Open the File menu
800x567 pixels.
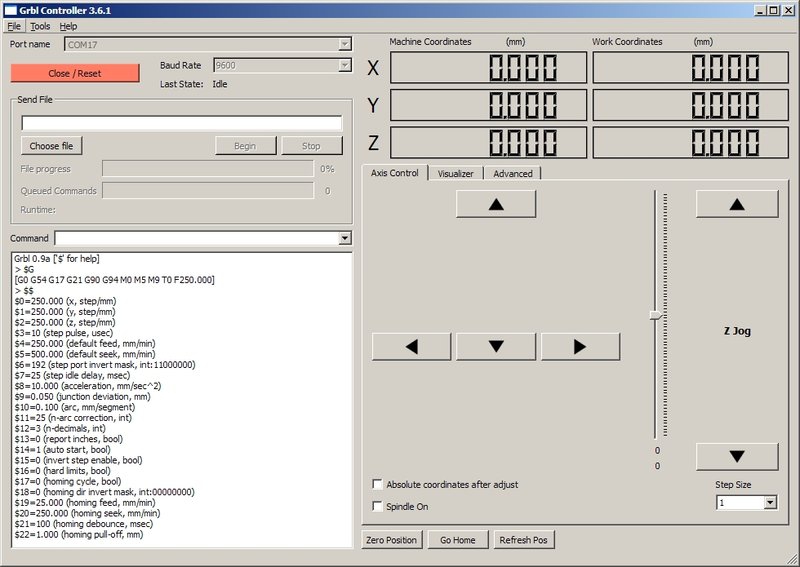pyautogui.click(x=14, y=26)
